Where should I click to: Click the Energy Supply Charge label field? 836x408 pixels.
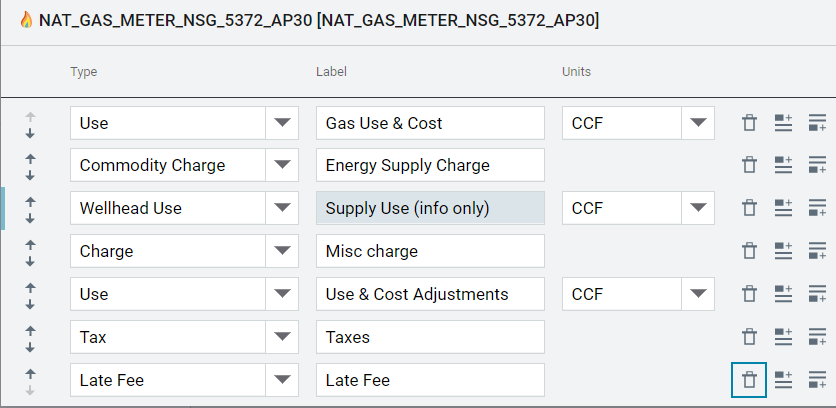tap(430, 165)
